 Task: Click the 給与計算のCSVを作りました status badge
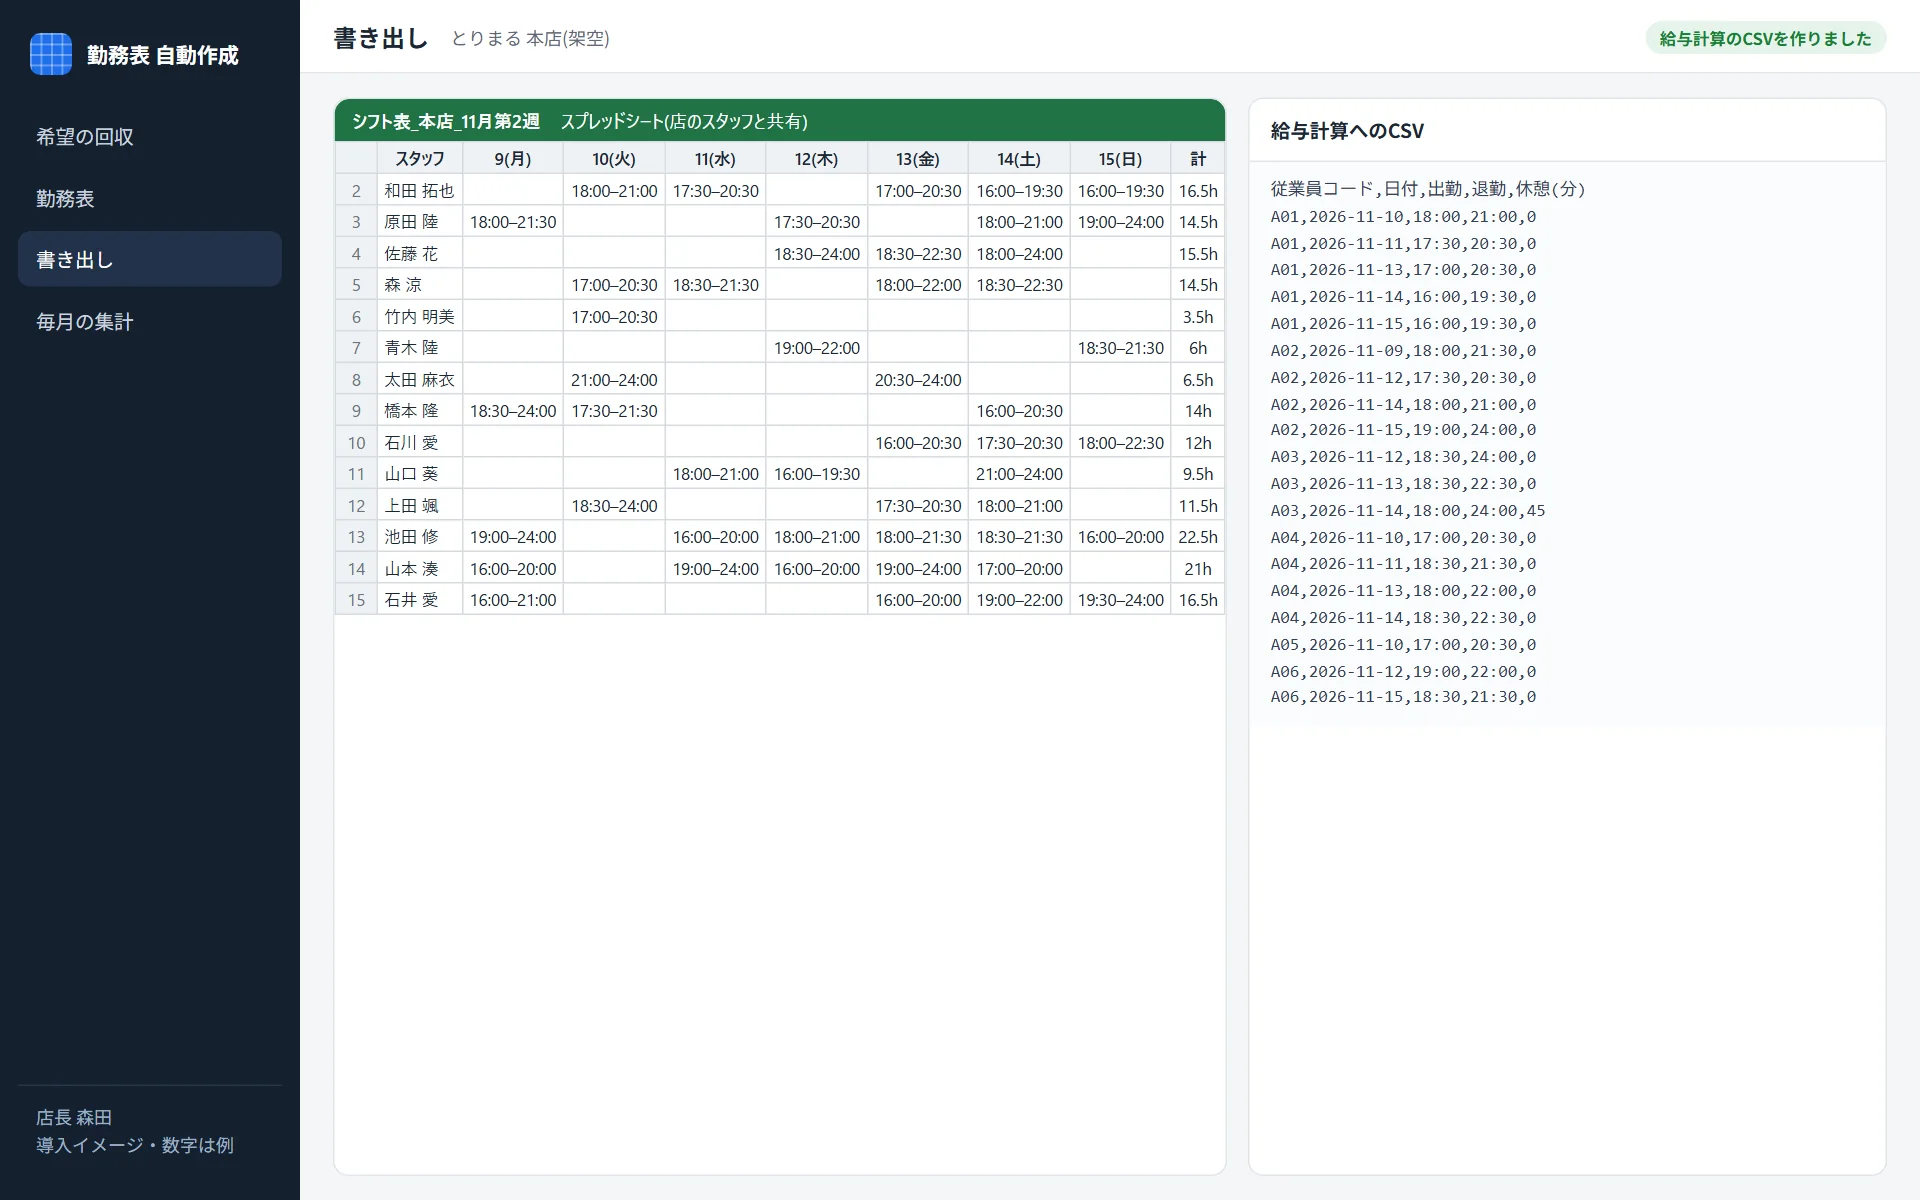[1765, 38]
